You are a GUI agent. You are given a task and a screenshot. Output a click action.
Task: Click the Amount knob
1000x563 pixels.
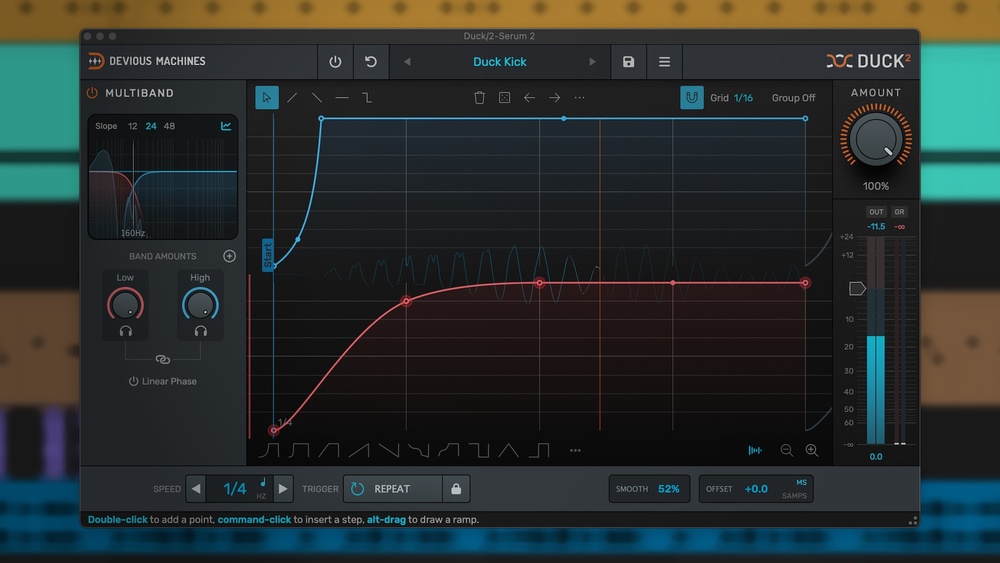[875, 139]
